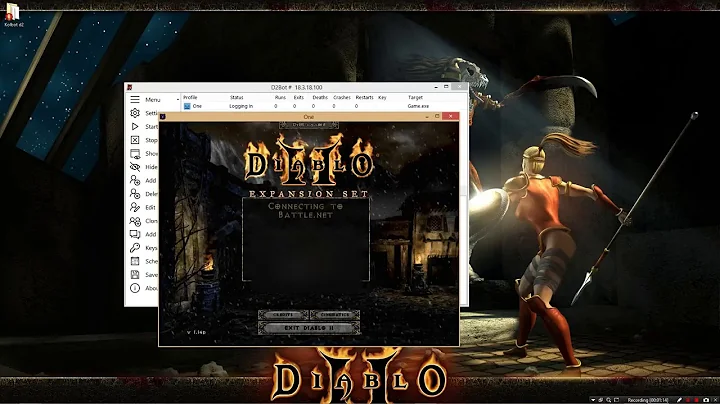This screenshot has width=720, height=404.
Task: Click the recorder camera snapshot icon
Action: tap(706, 400)
